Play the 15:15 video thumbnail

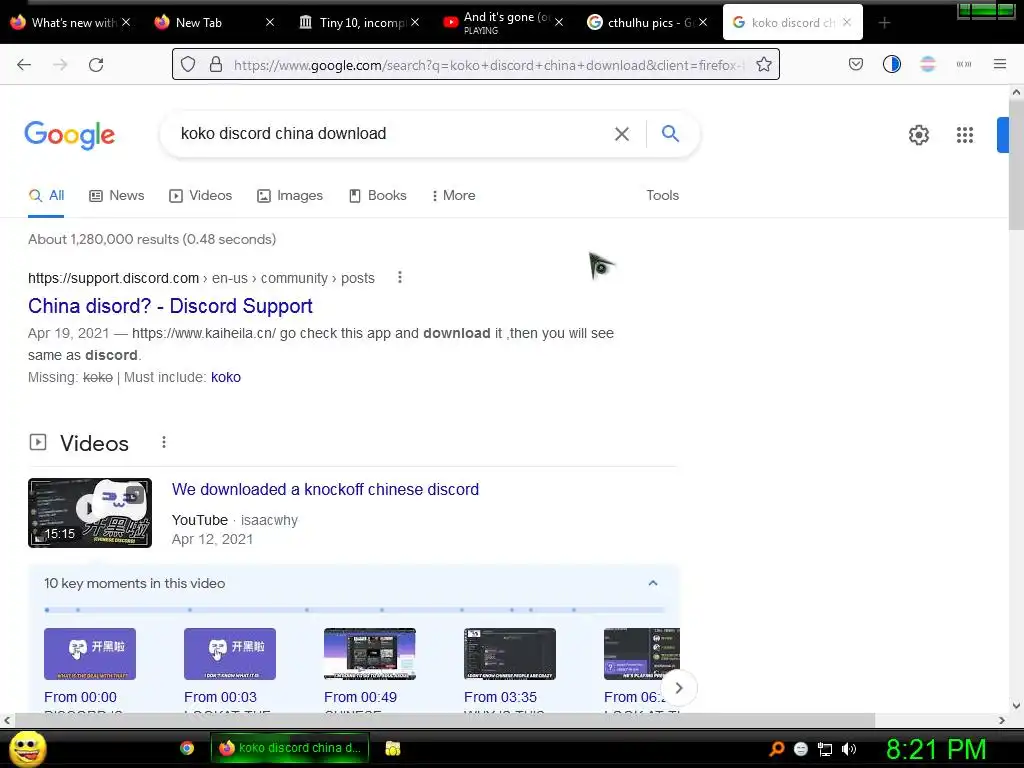tap(90, 513)
